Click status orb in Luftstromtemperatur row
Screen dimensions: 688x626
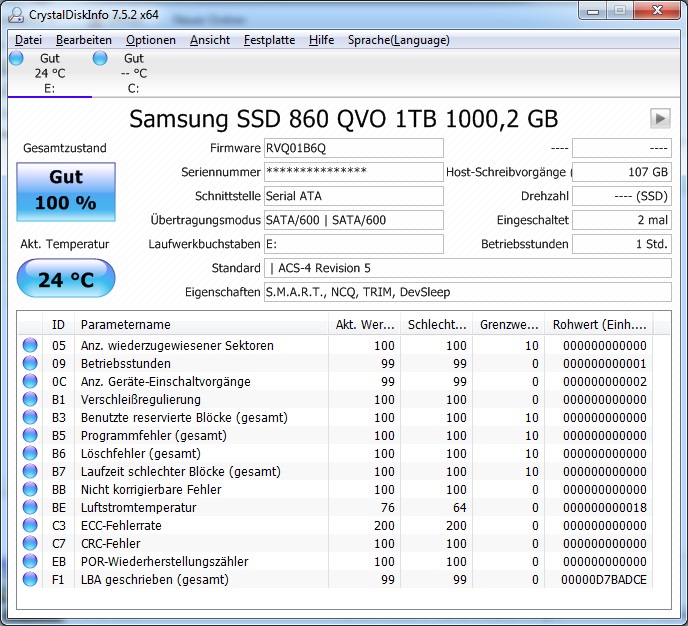[30, 507]
